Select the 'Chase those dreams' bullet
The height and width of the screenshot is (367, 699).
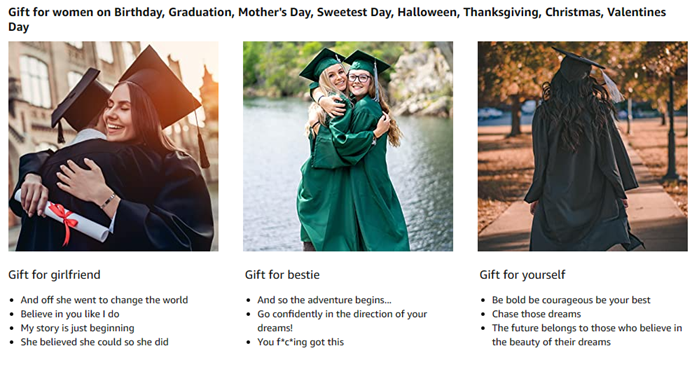(x=537, y=314)
